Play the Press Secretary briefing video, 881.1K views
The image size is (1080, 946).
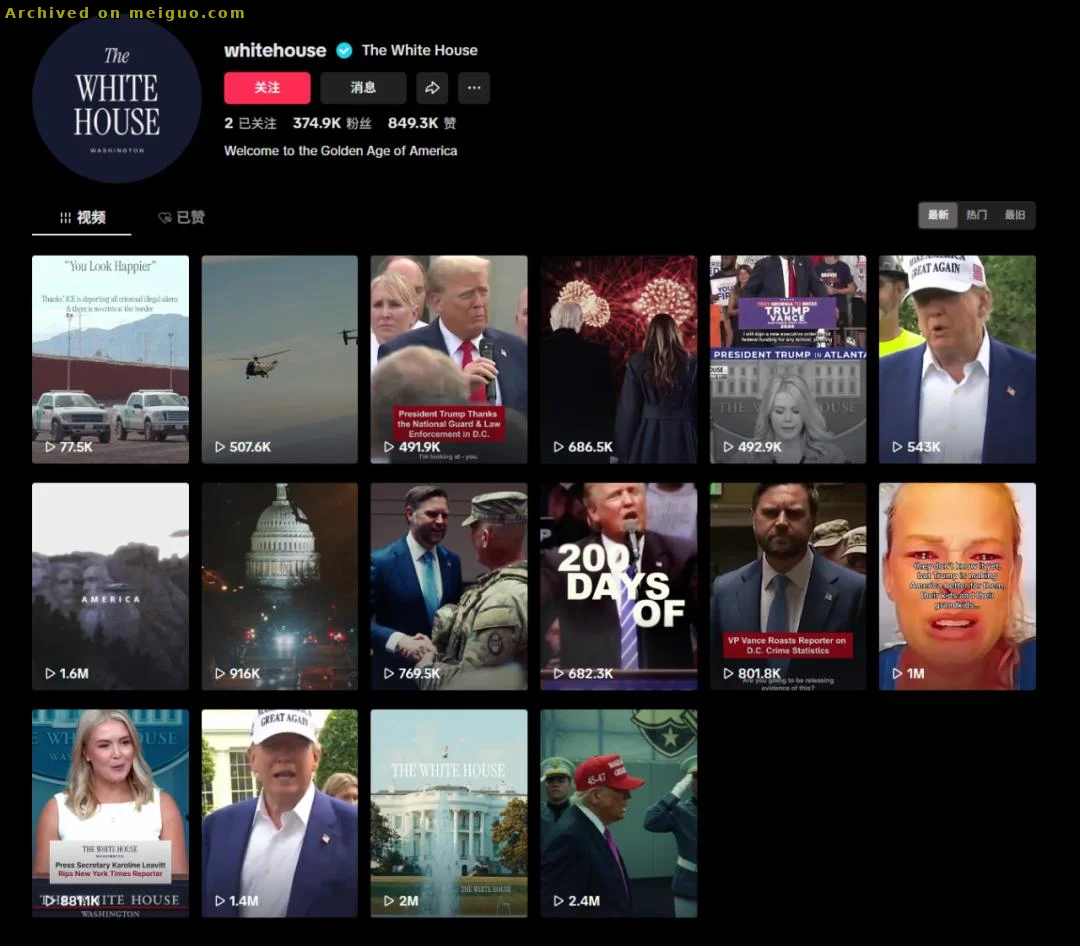(x=110, y=814)
